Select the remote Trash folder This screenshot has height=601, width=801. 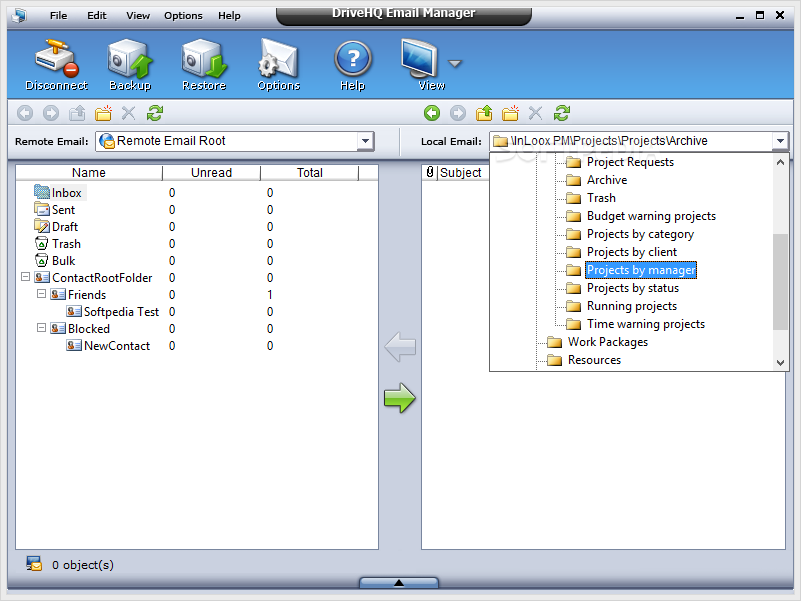pos(66,244)
